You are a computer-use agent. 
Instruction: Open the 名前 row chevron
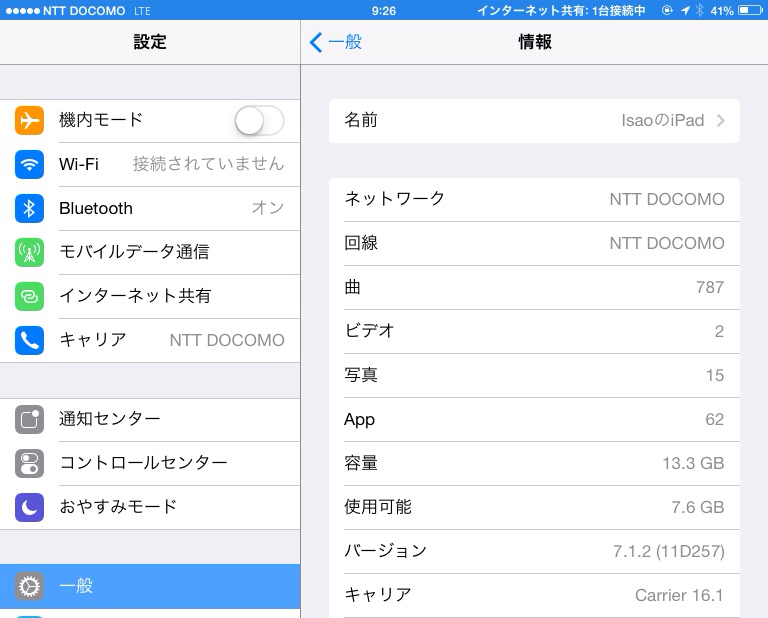(x=720, y=120)
